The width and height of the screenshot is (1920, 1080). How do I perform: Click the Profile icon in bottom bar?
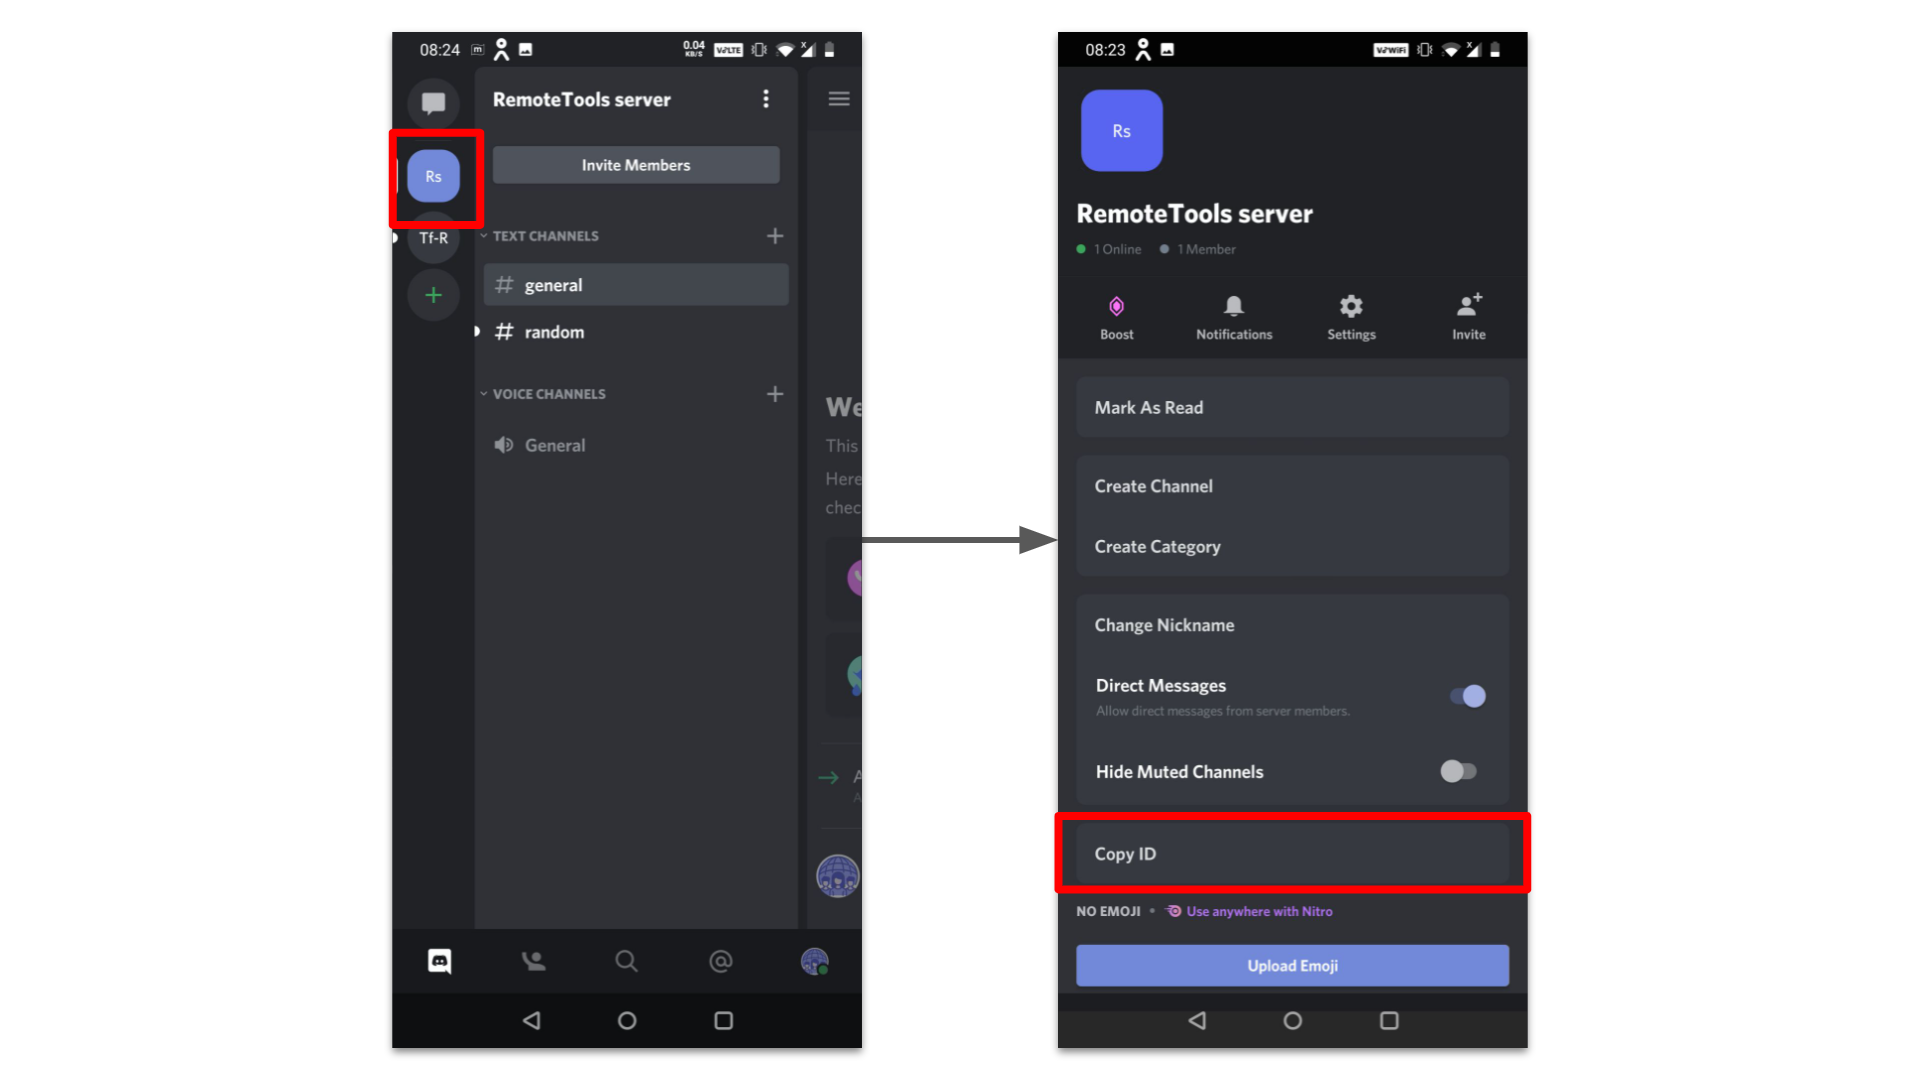pyautogui.click(x=816, y=961)
